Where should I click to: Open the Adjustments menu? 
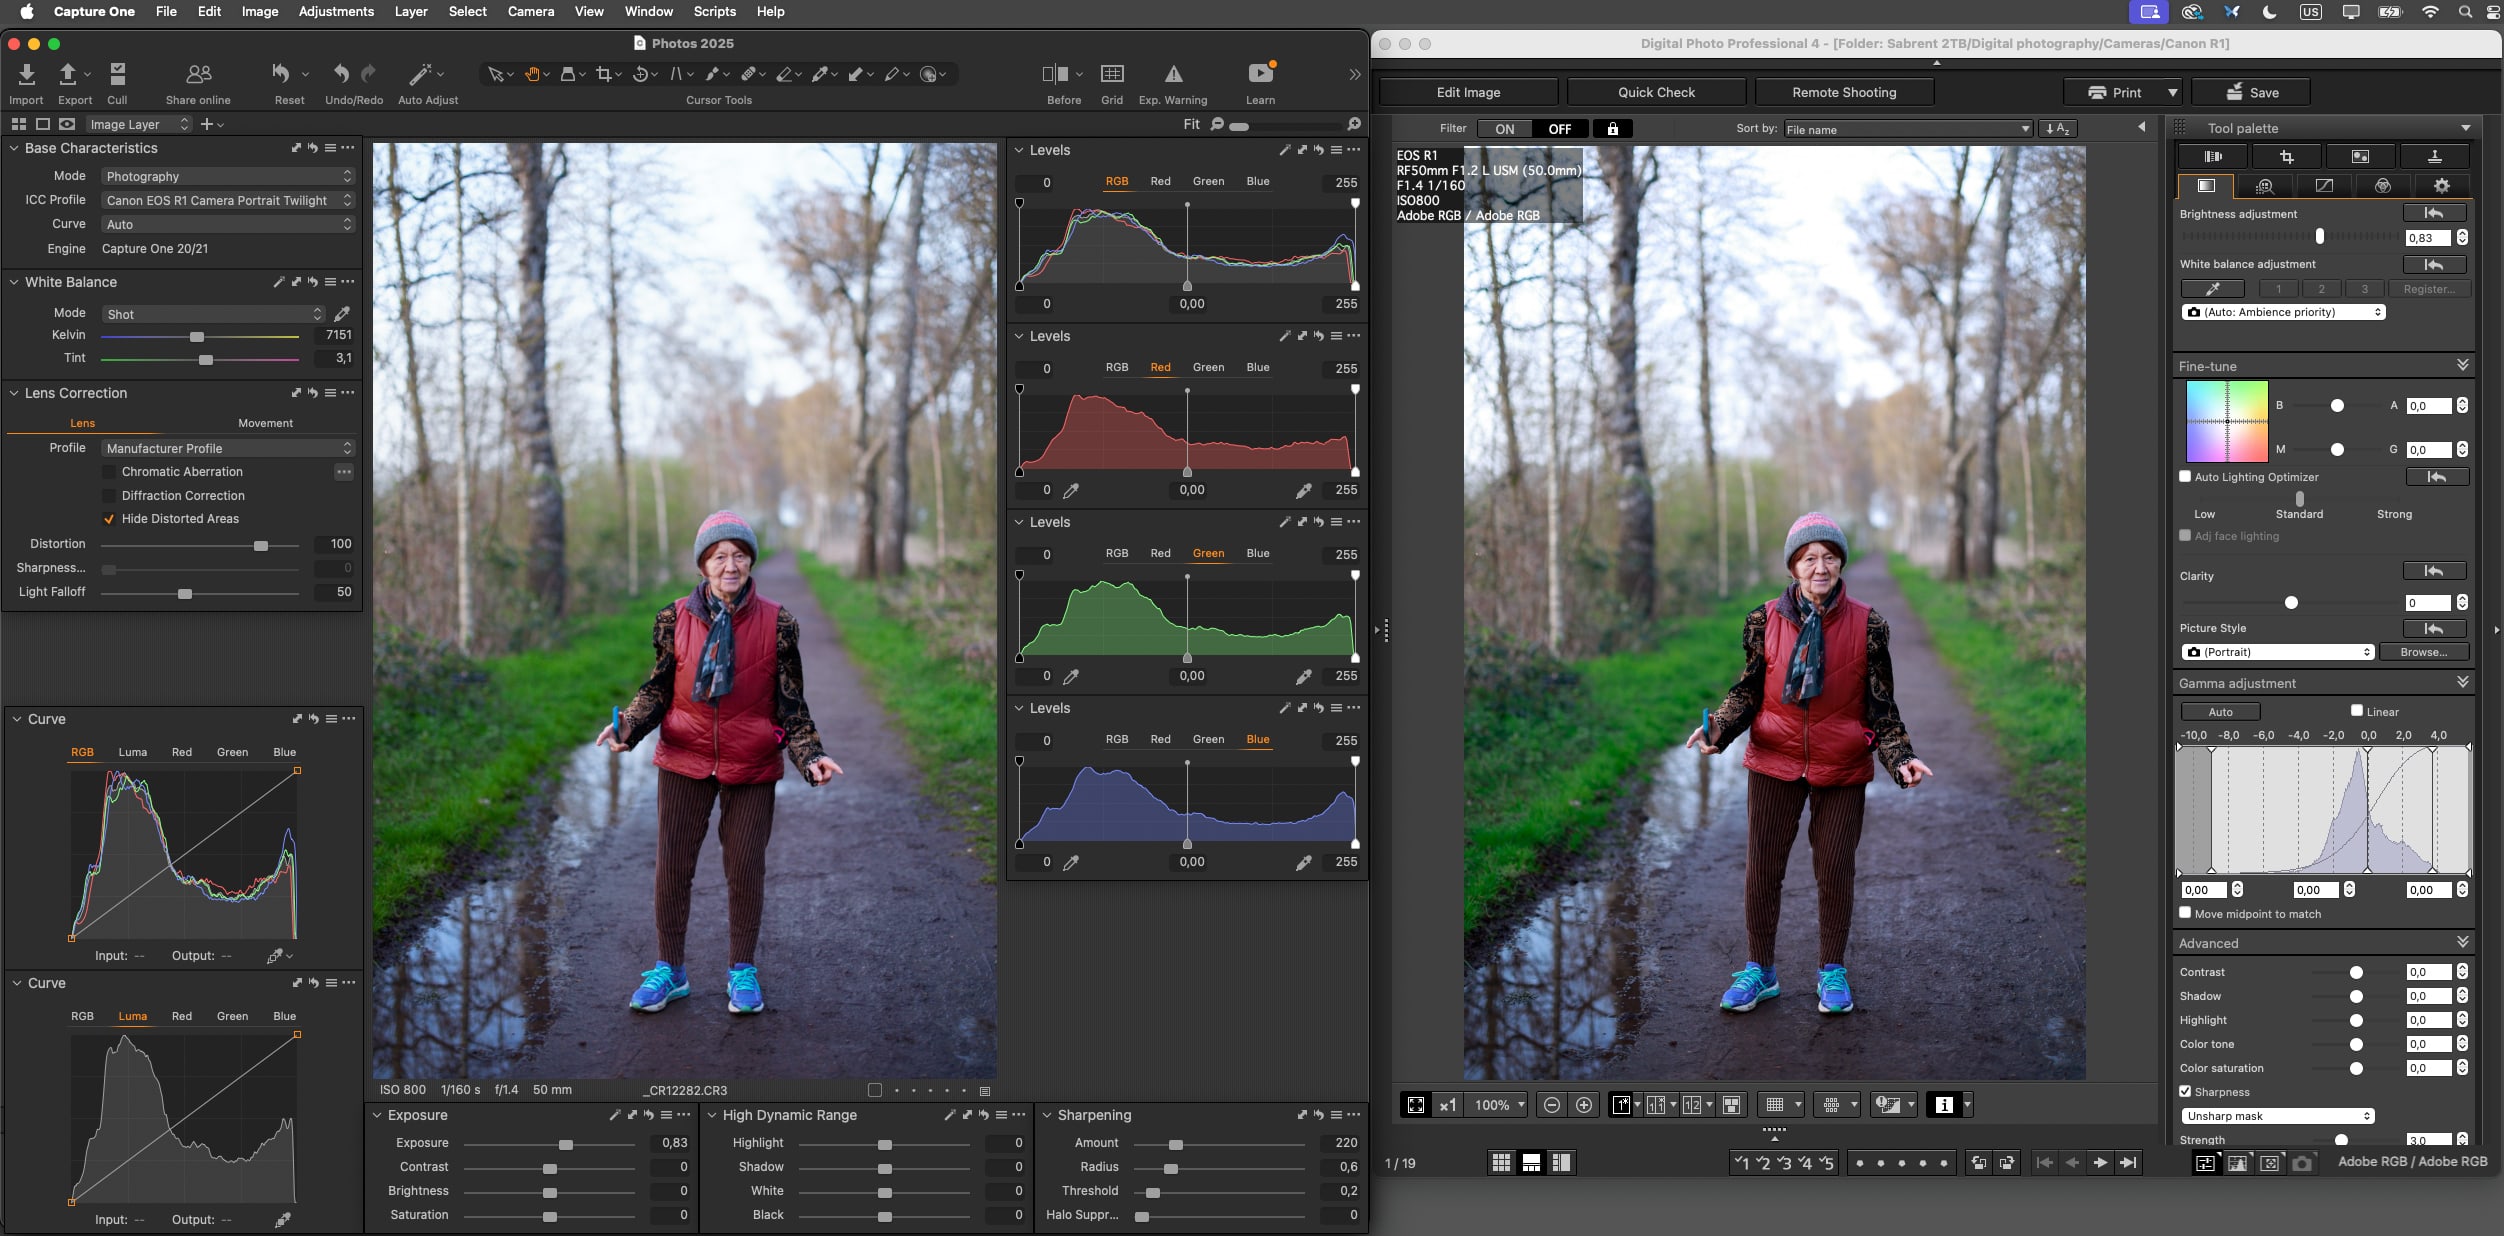(336, 12)
